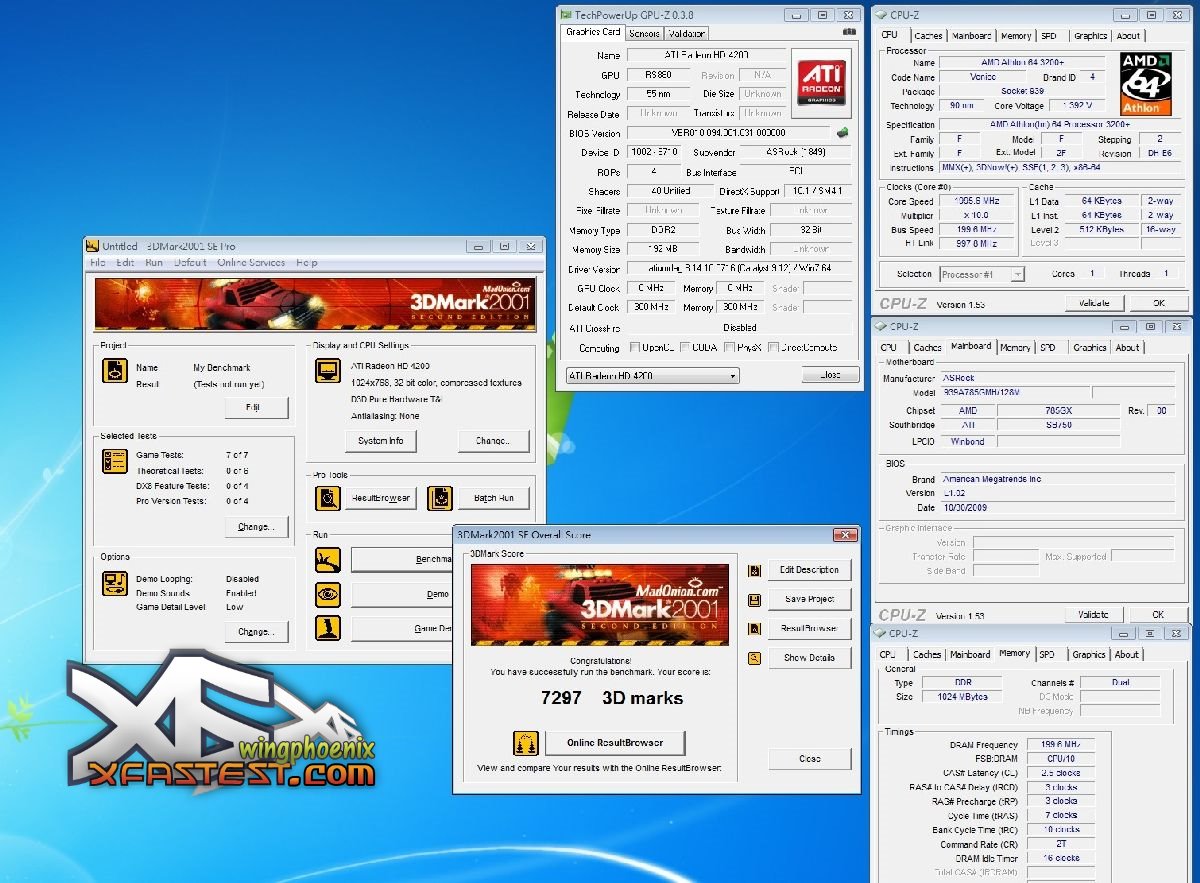Viewport: 1200px width, 883px height.
Task: Click the System Info button
Action: coord(381,441)
